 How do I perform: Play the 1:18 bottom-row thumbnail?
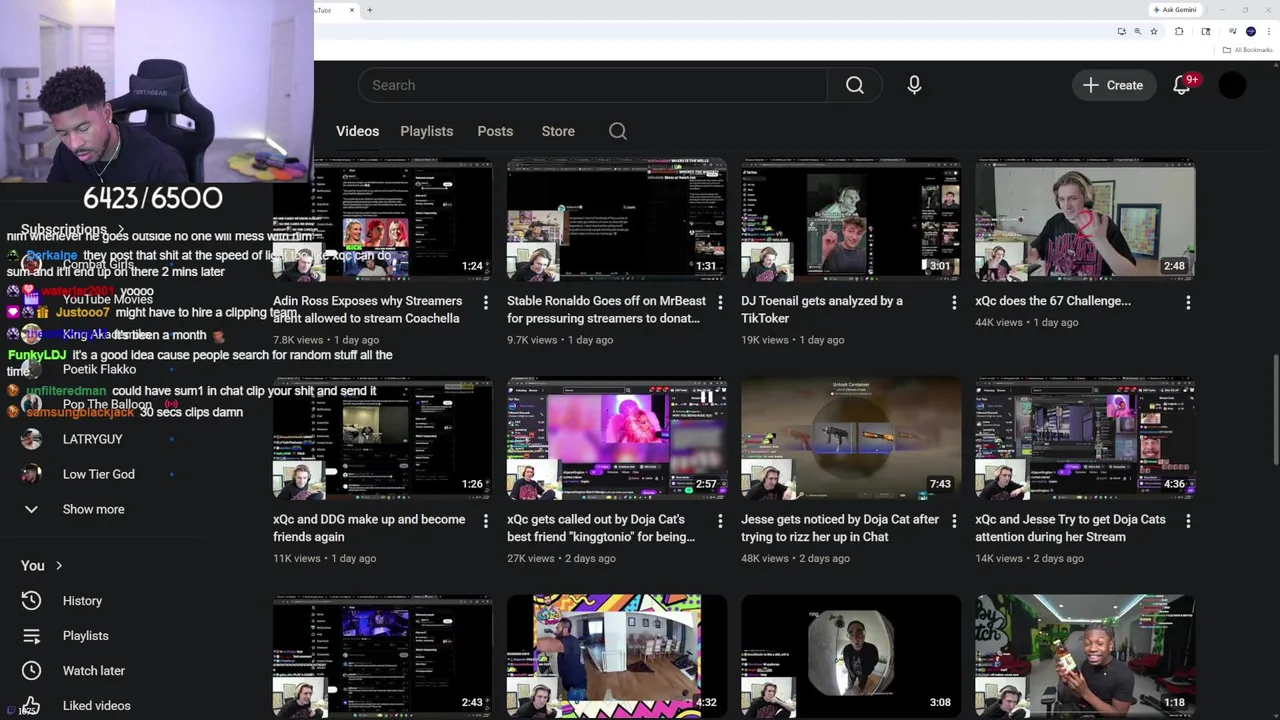(x=1084, y=656)
